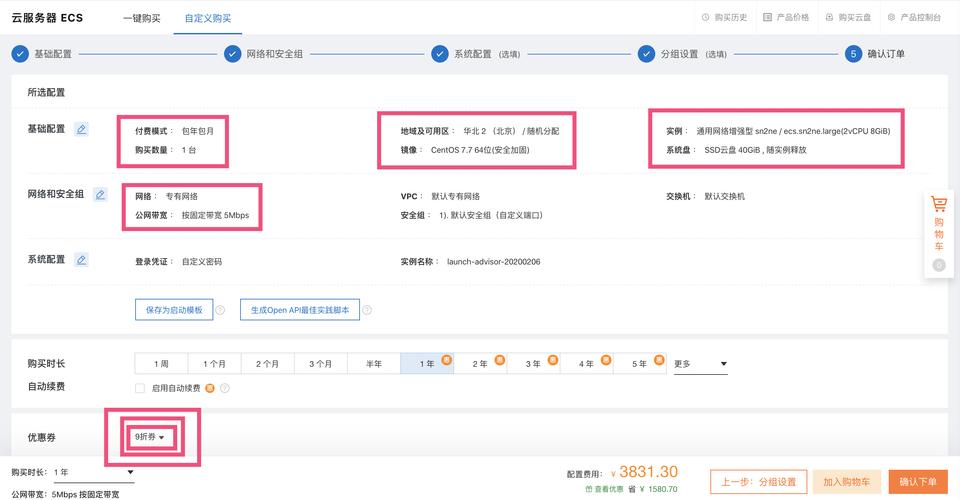
Task: Click the discount badge on the 4 年 option
Action: [606, 360]
